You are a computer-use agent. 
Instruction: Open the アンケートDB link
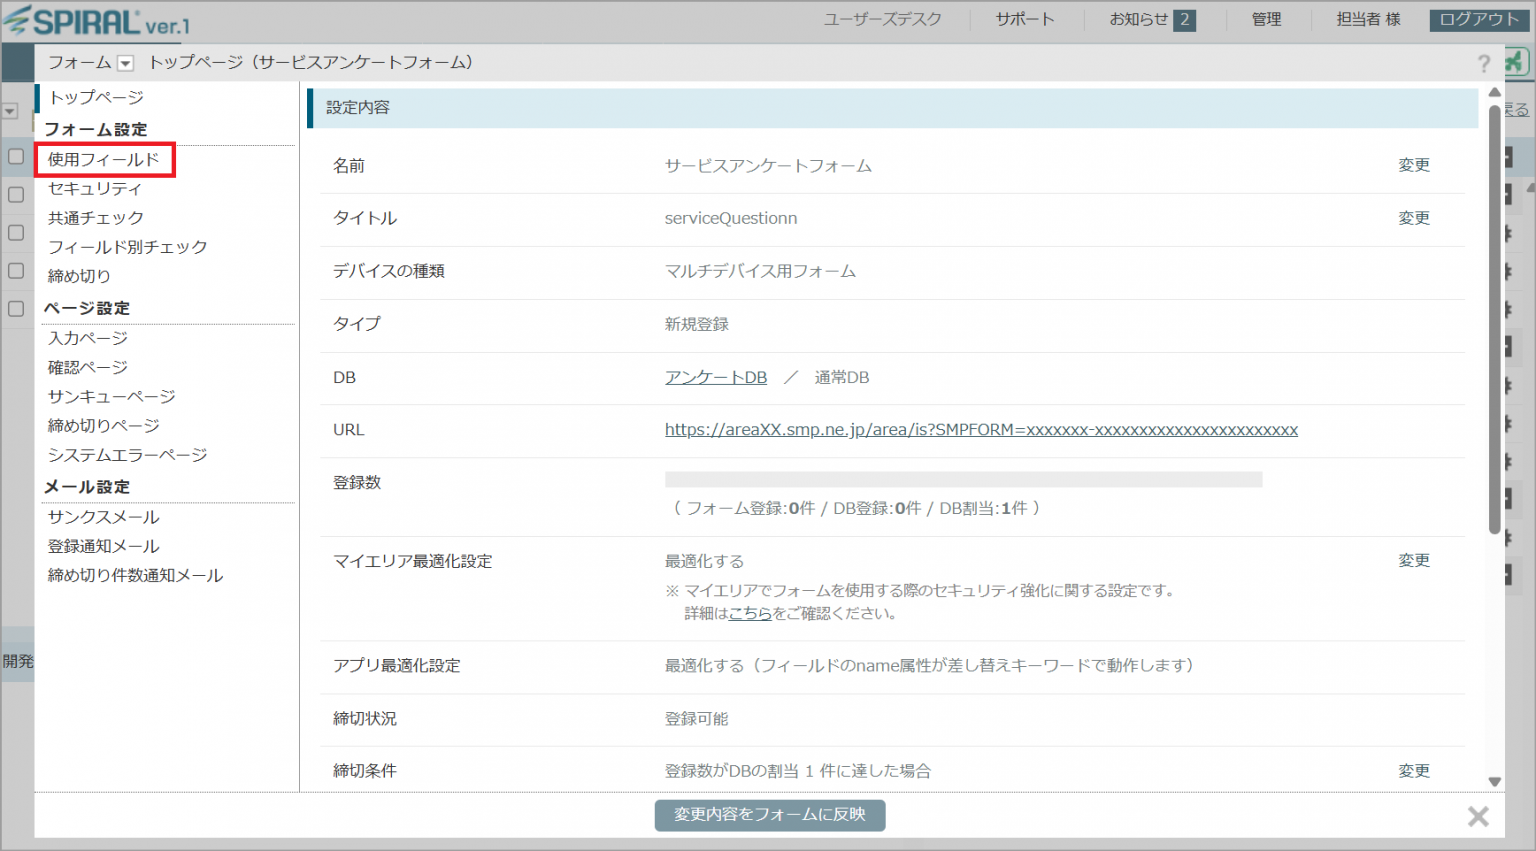coord(716,378)
